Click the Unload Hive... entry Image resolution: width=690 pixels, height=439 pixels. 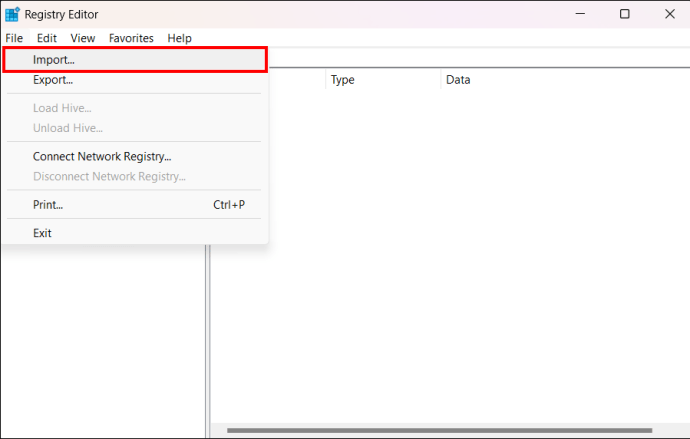tap(135, 128)
